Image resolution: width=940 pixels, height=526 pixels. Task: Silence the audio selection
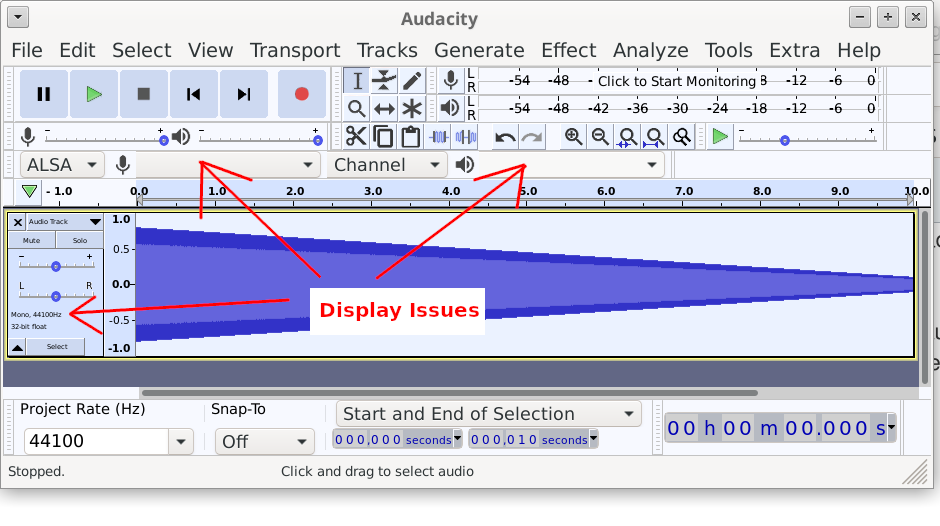[466, 137]
